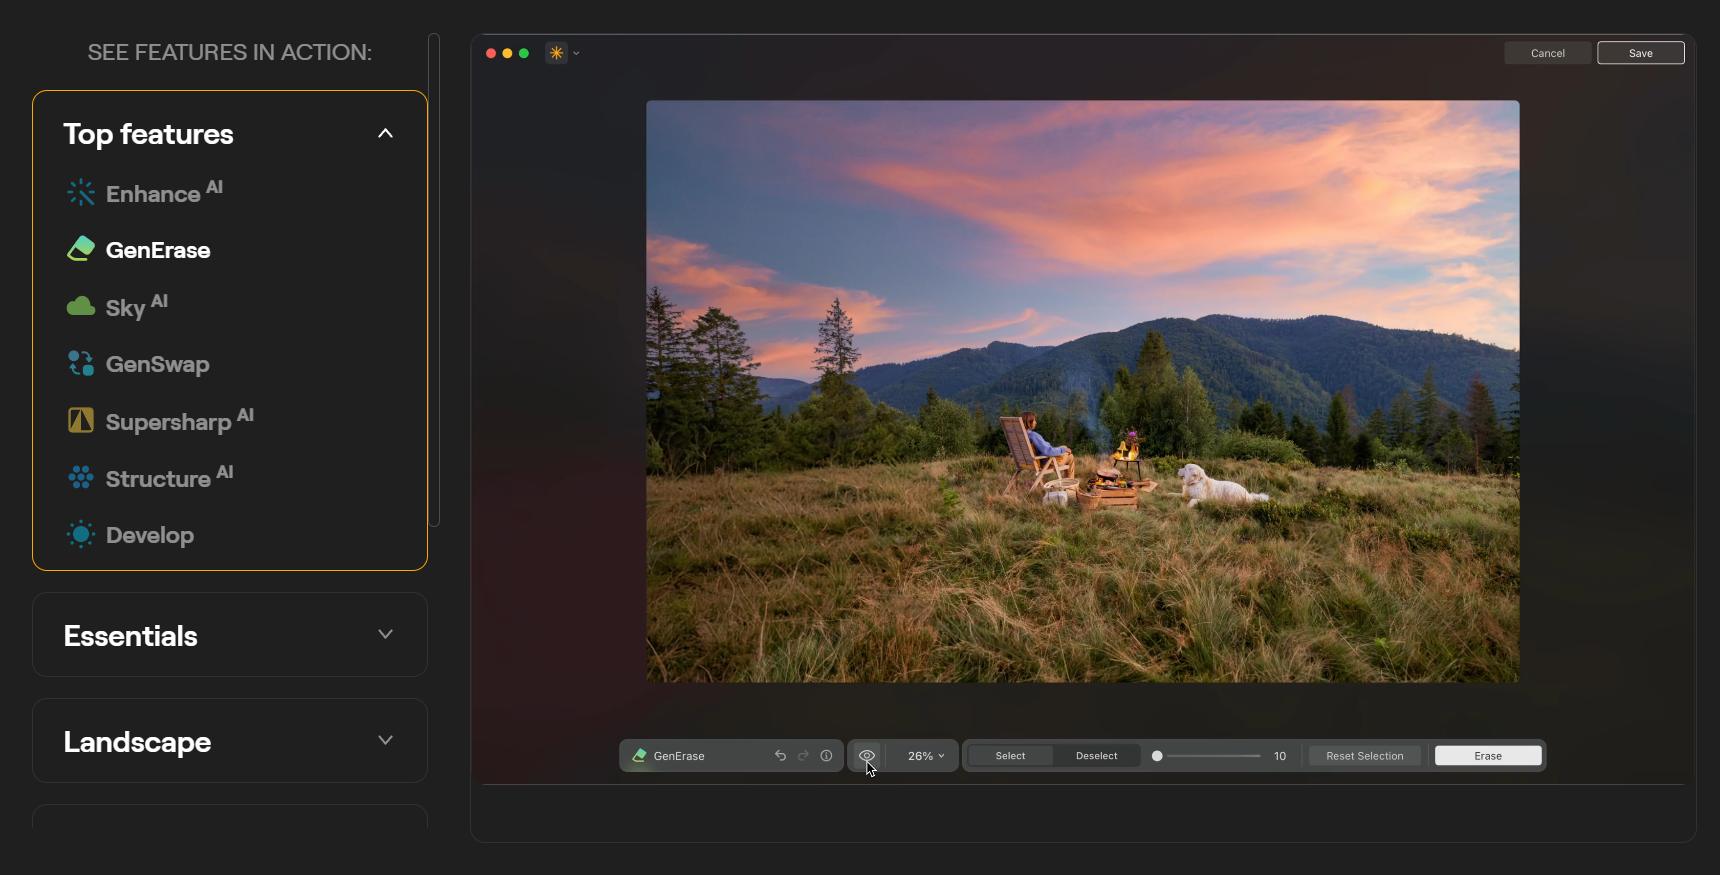1720x875 pixels.
Task: Click the Erase button
Action: pos(1488,756)
